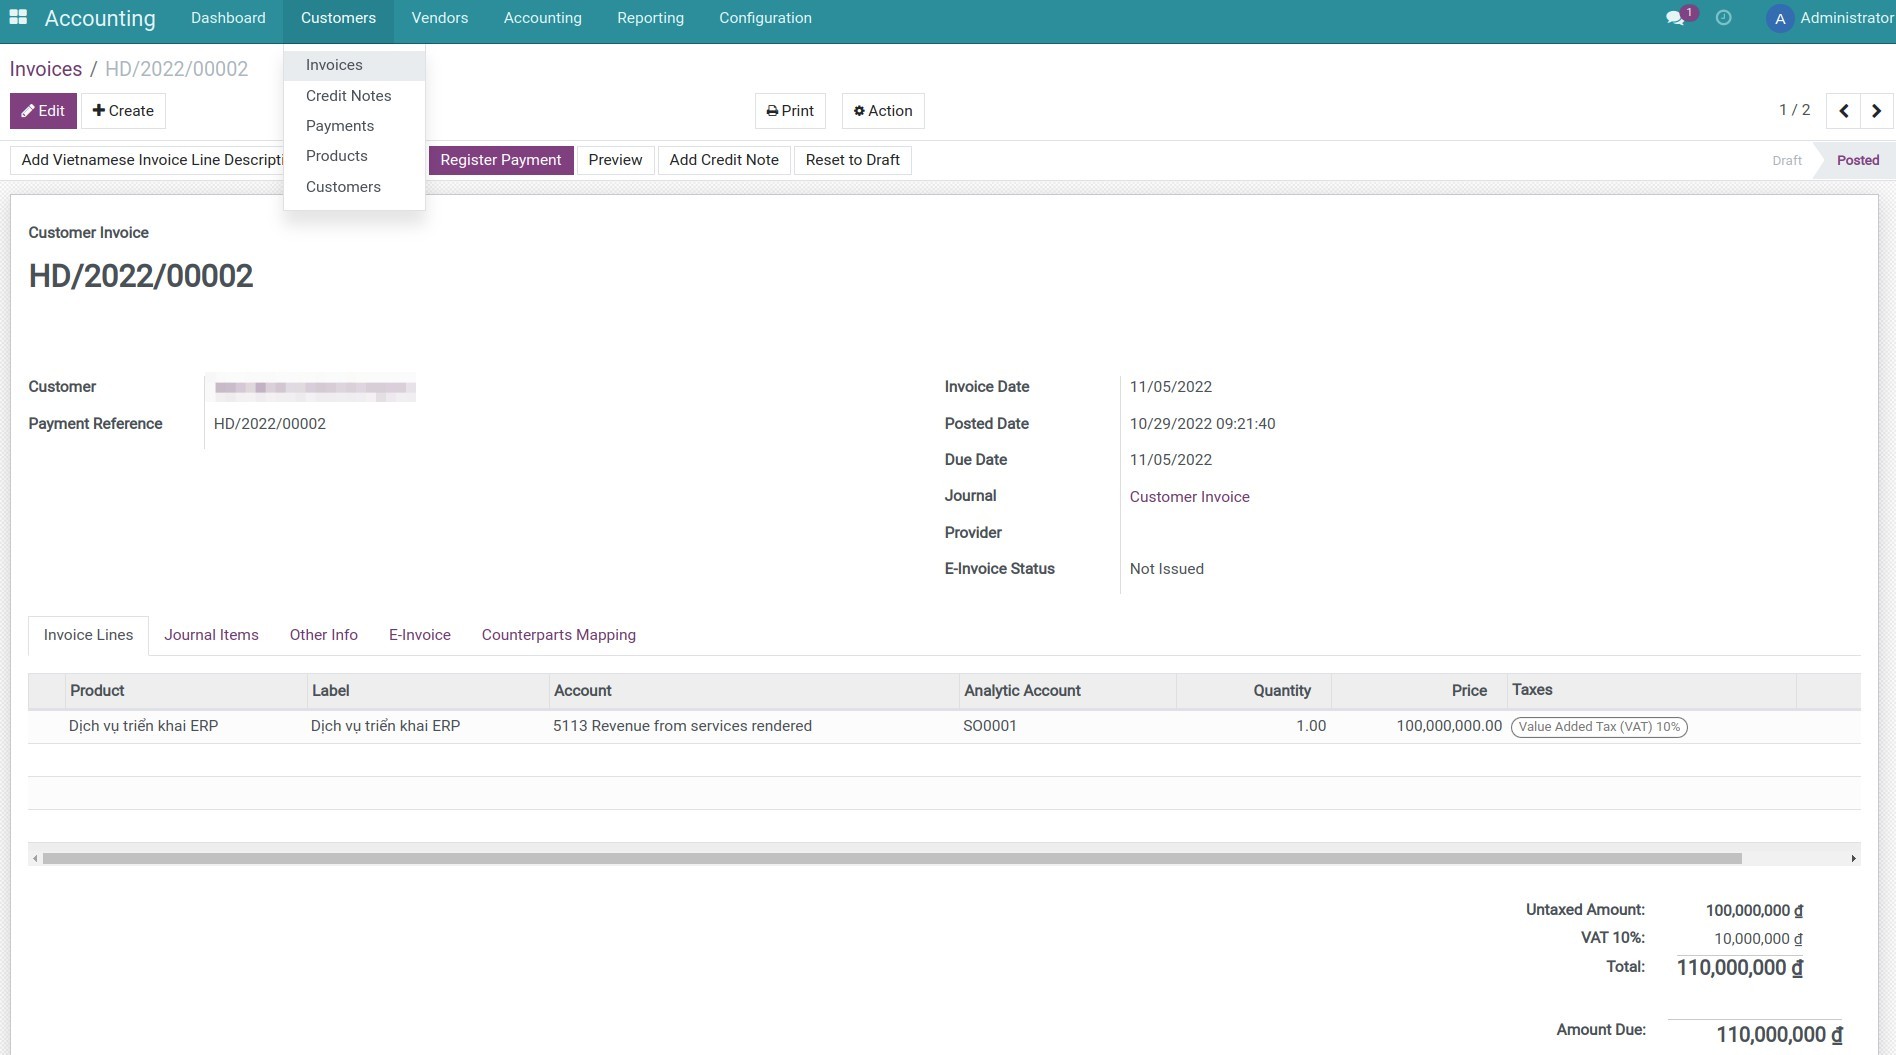This screenshot has width=1896, height=1055.
Task: Open the Configuration dropdown menu
Action: (x=764, y=17)
